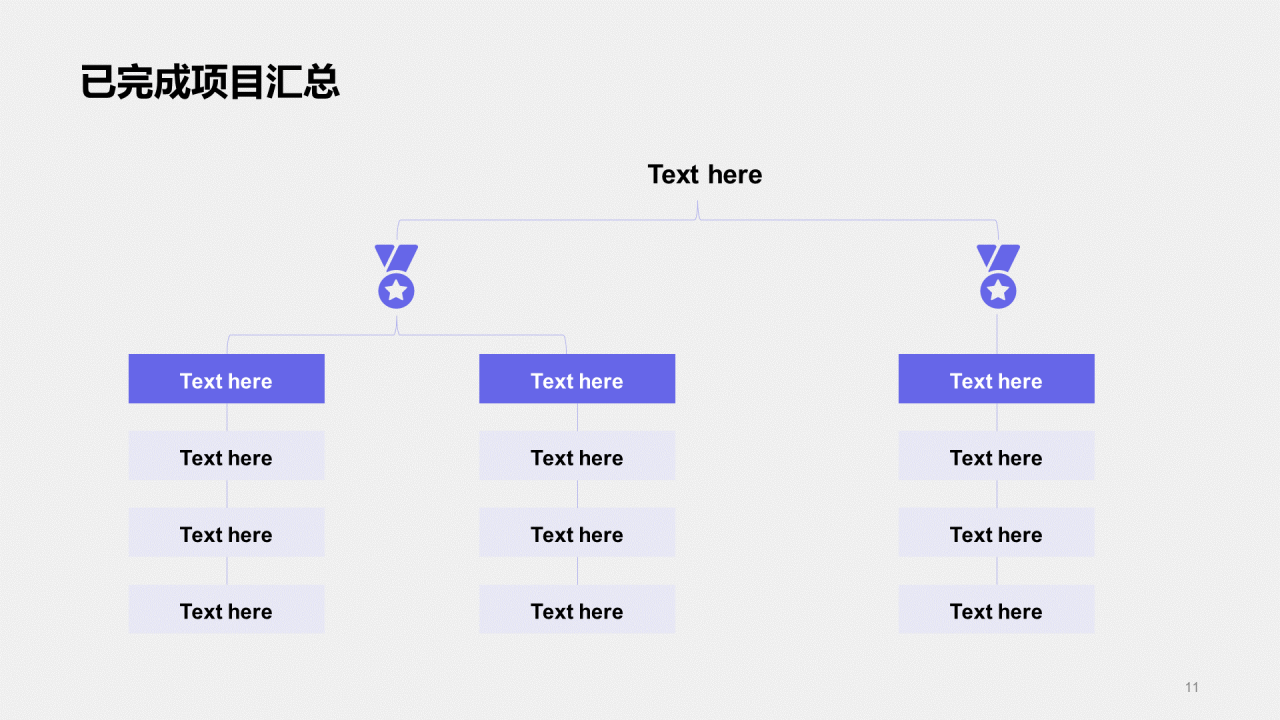Select the right medal icon
This screenshot has width=1280, height=720.
[x=998, y=276]
